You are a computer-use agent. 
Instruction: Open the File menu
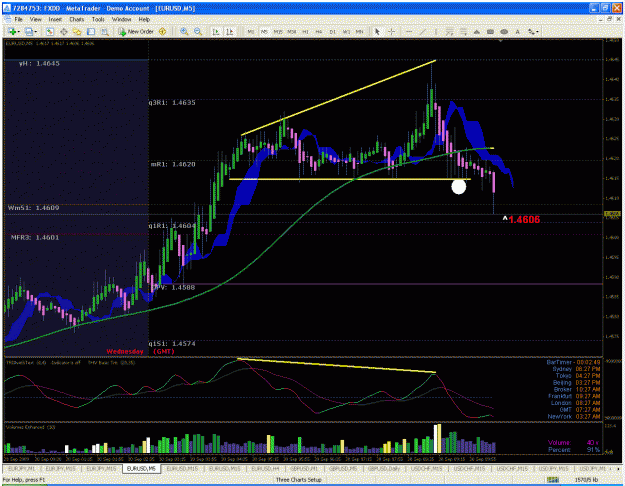pos(18,19)
